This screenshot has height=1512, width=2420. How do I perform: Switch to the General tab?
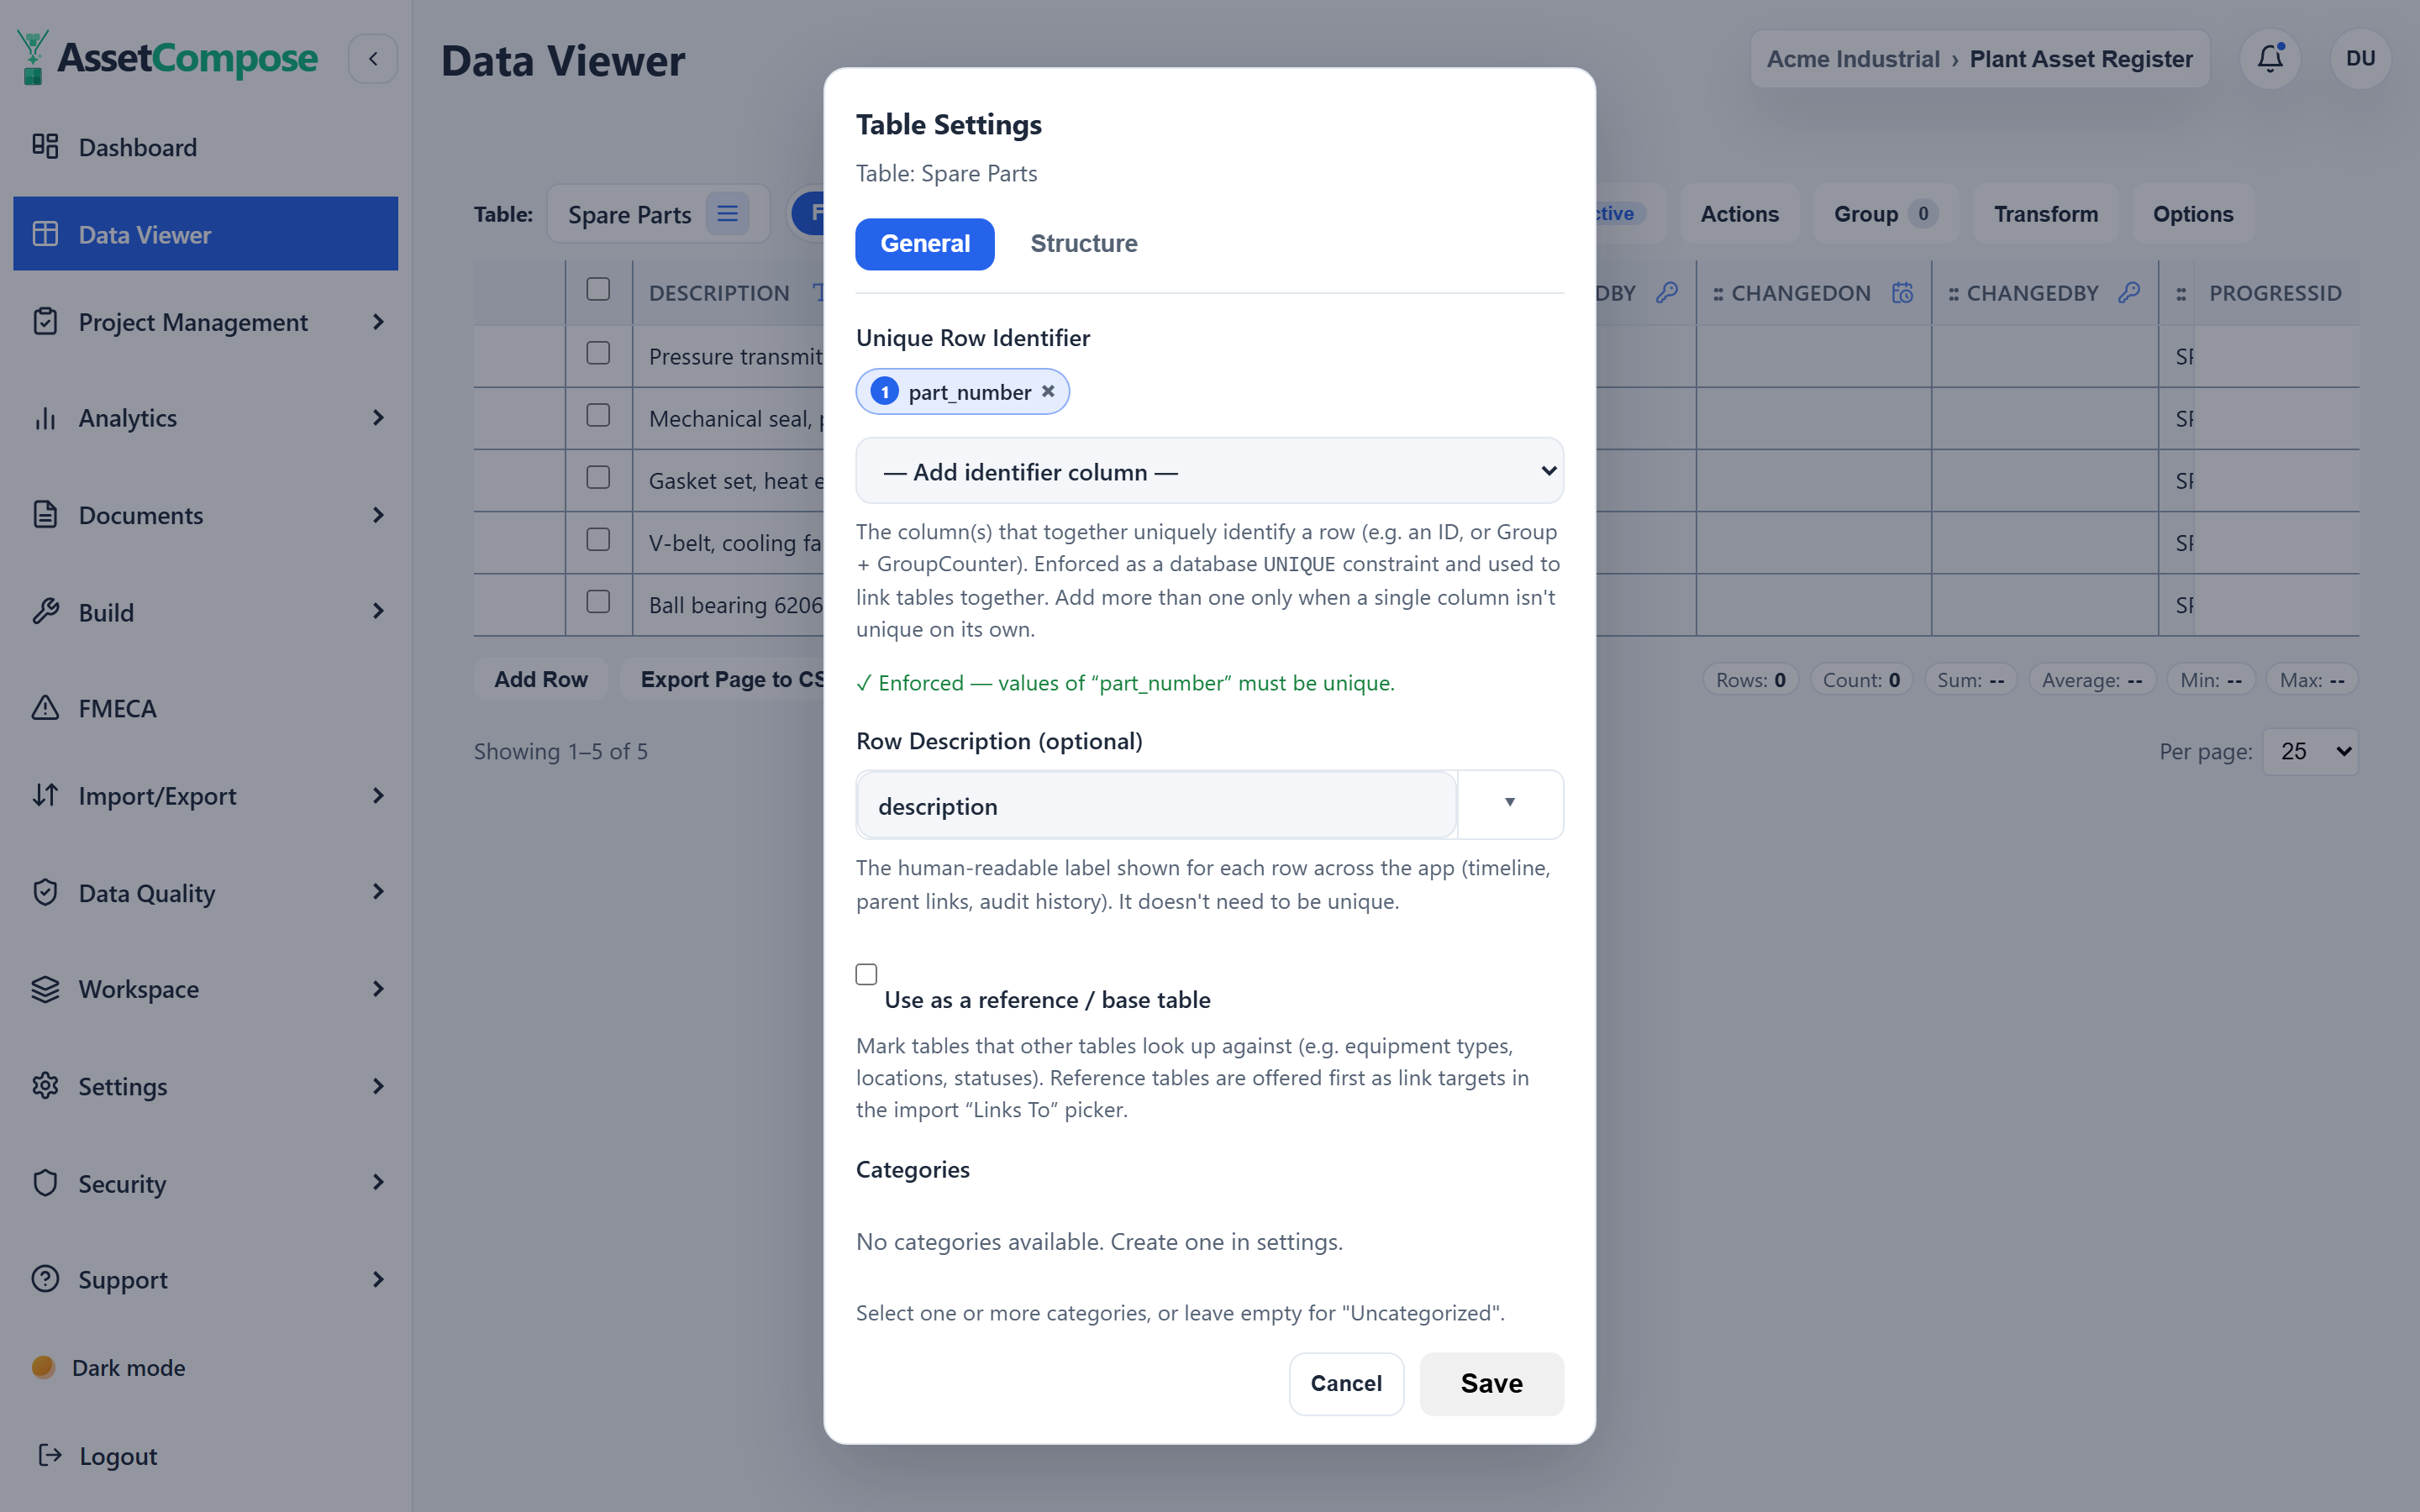[925, 243]
